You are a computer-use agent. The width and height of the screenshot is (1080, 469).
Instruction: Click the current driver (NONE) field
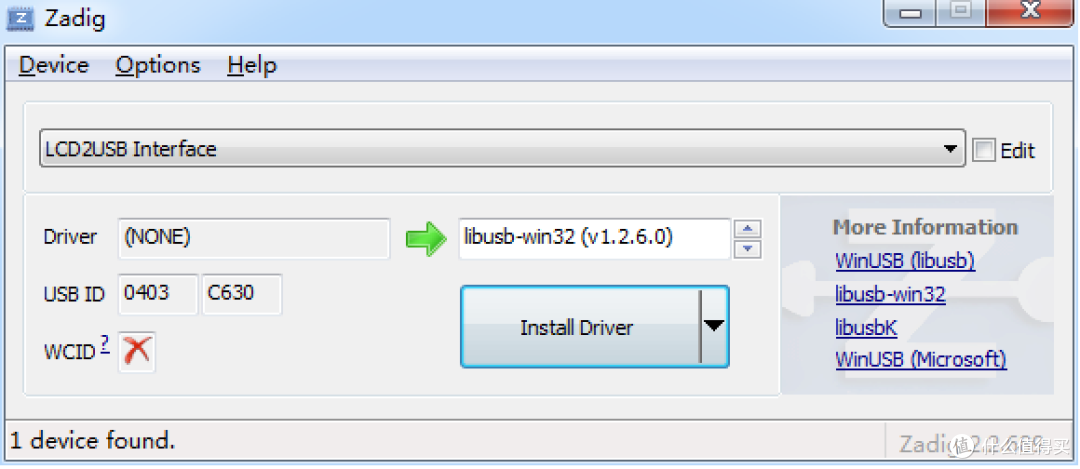click(x=254, y=238)
